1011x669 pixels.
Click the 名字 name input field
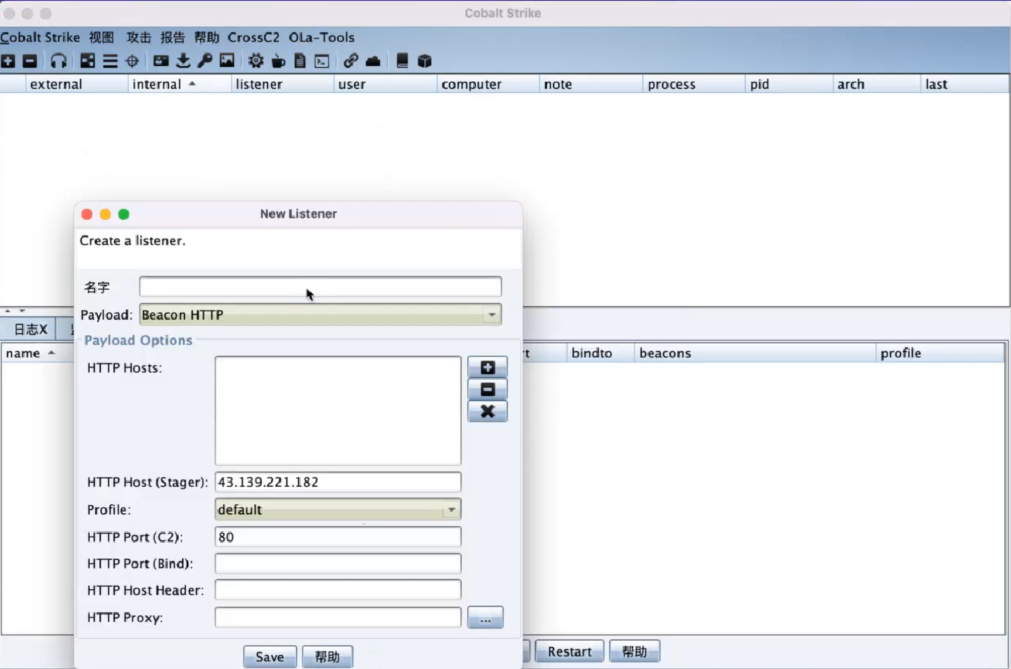(x=320, y=287)
